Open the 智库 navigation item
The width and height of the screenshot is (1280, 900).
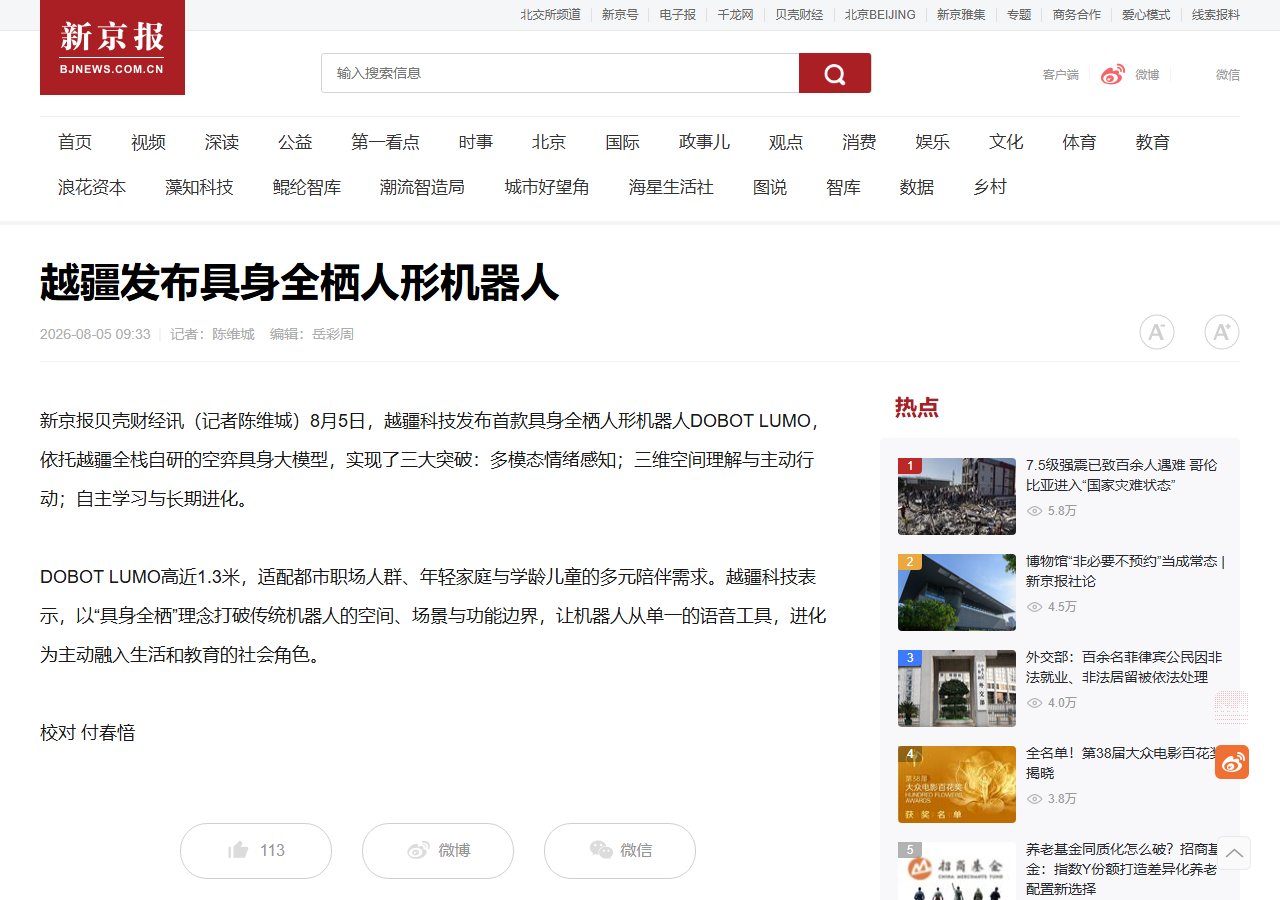tap(843, 187)
